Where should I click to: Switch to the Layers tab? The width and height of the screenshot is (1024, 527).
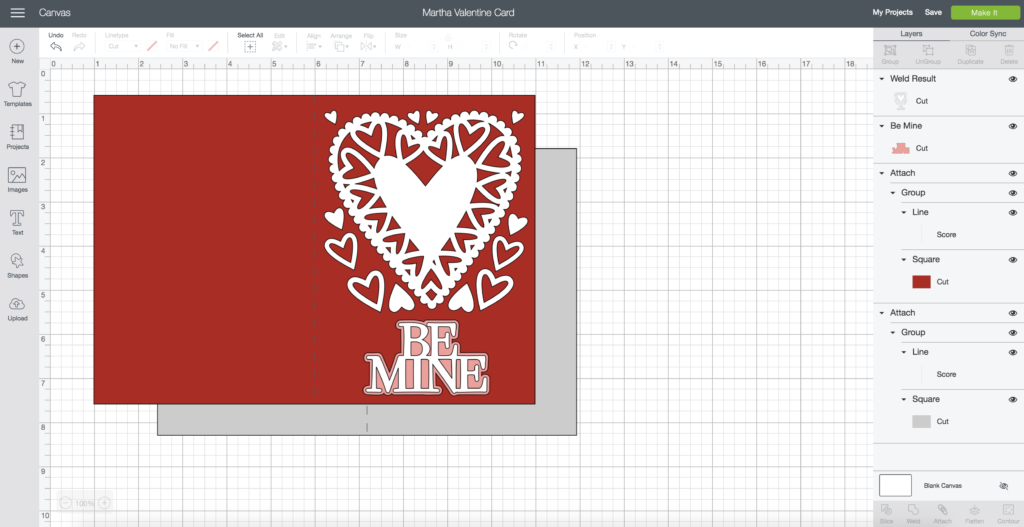point(911,33)
